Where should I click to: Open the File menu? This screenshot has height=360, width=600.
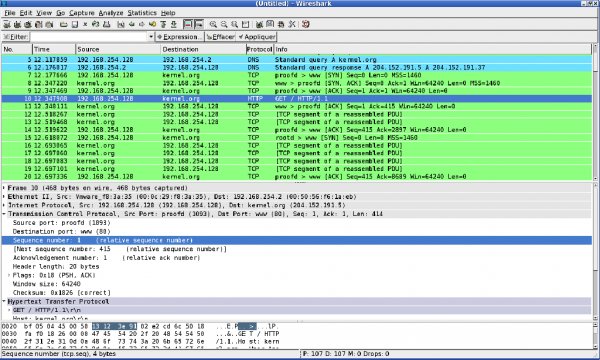(x=10, y=13)
